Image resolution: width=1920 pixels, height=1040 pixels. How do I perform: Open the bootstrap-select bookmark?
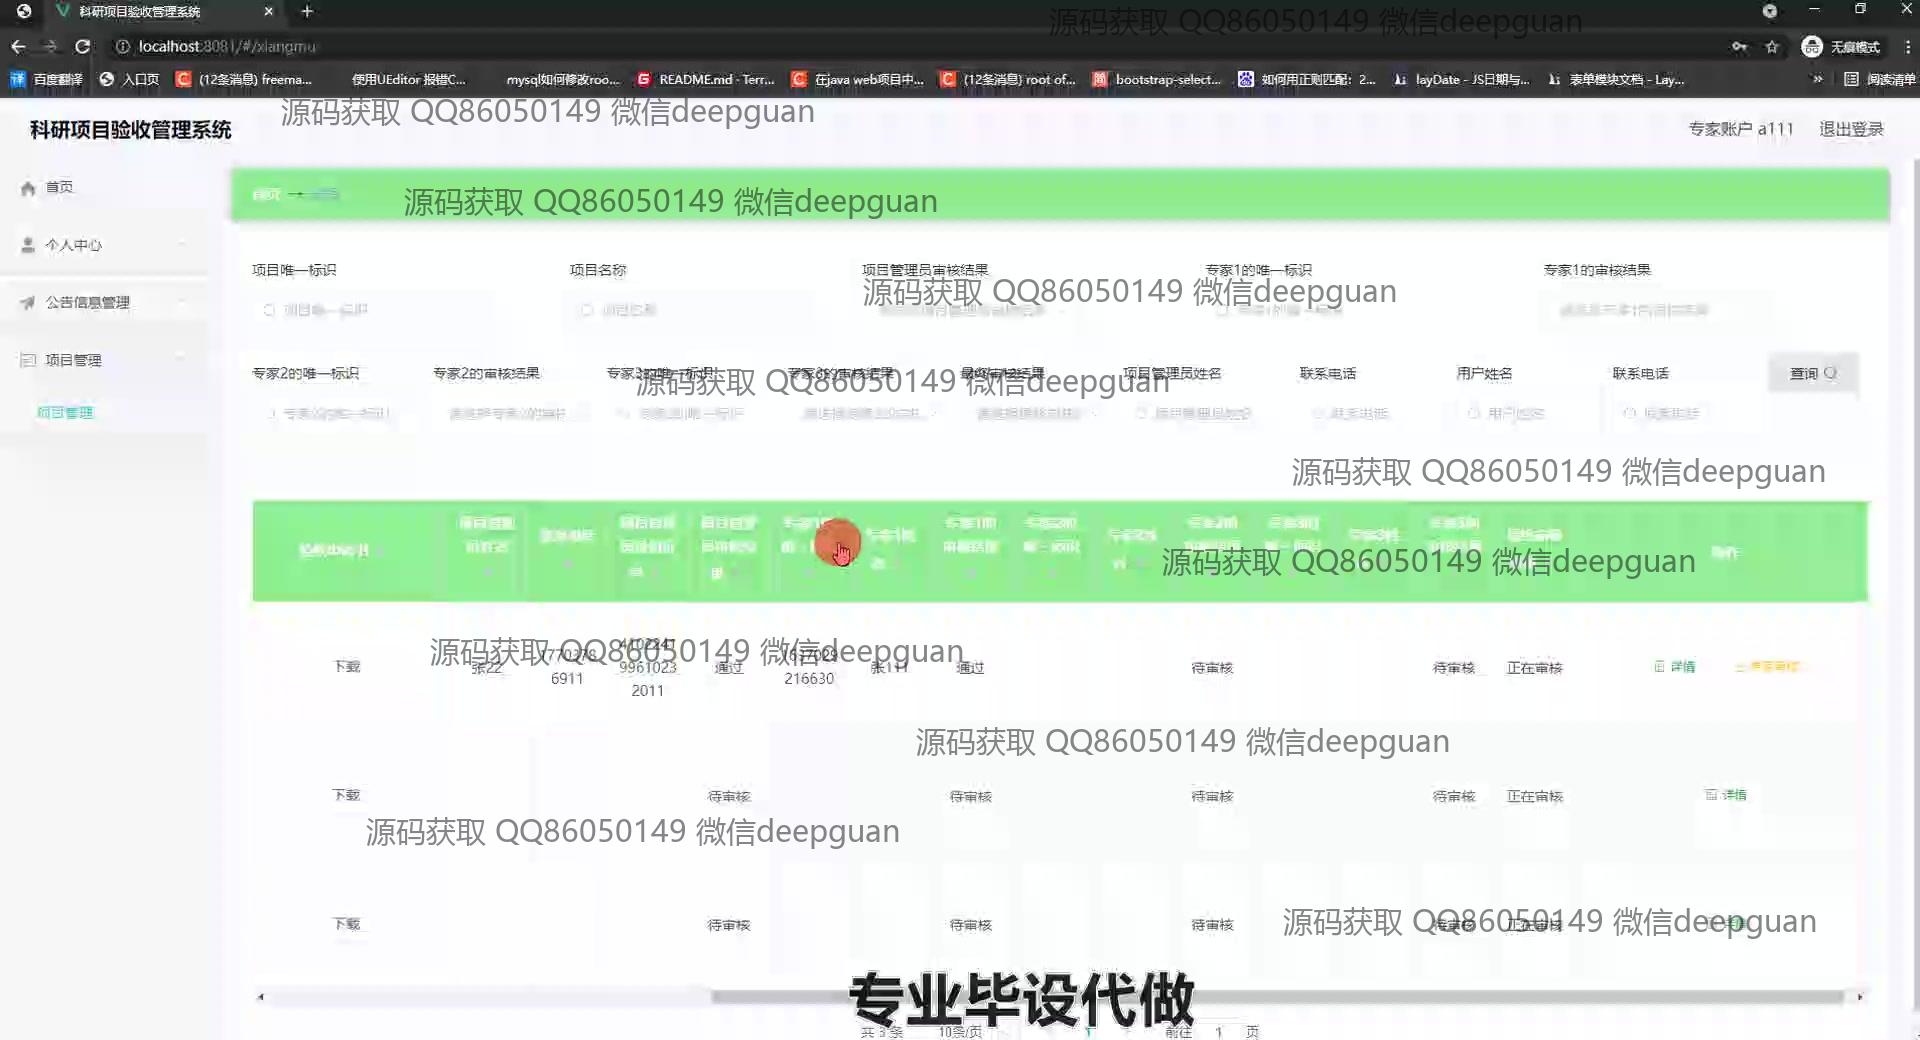(x=1157, y=79)
